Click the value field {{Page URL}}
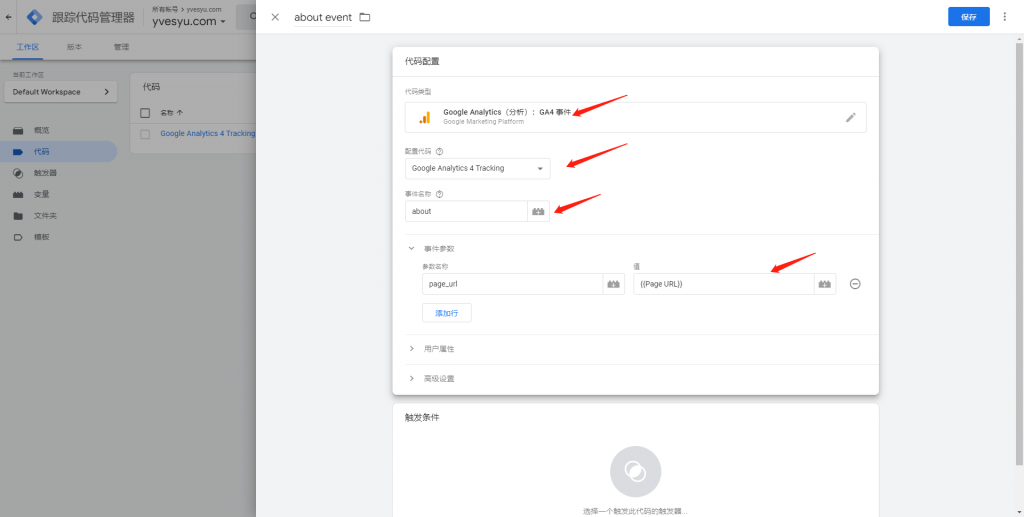 pos(724,284)
